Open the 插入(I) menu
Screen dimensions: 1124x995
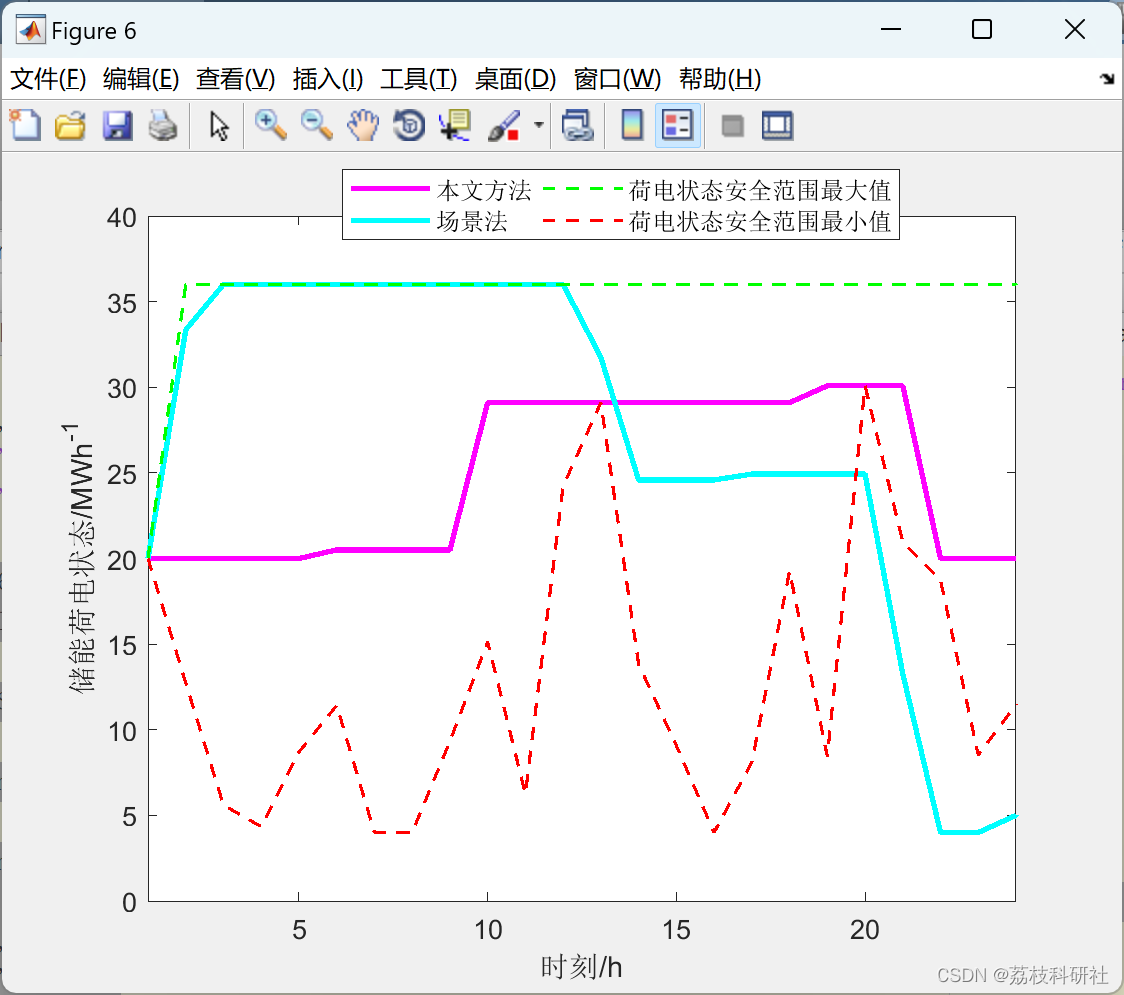tap(327, 79)
